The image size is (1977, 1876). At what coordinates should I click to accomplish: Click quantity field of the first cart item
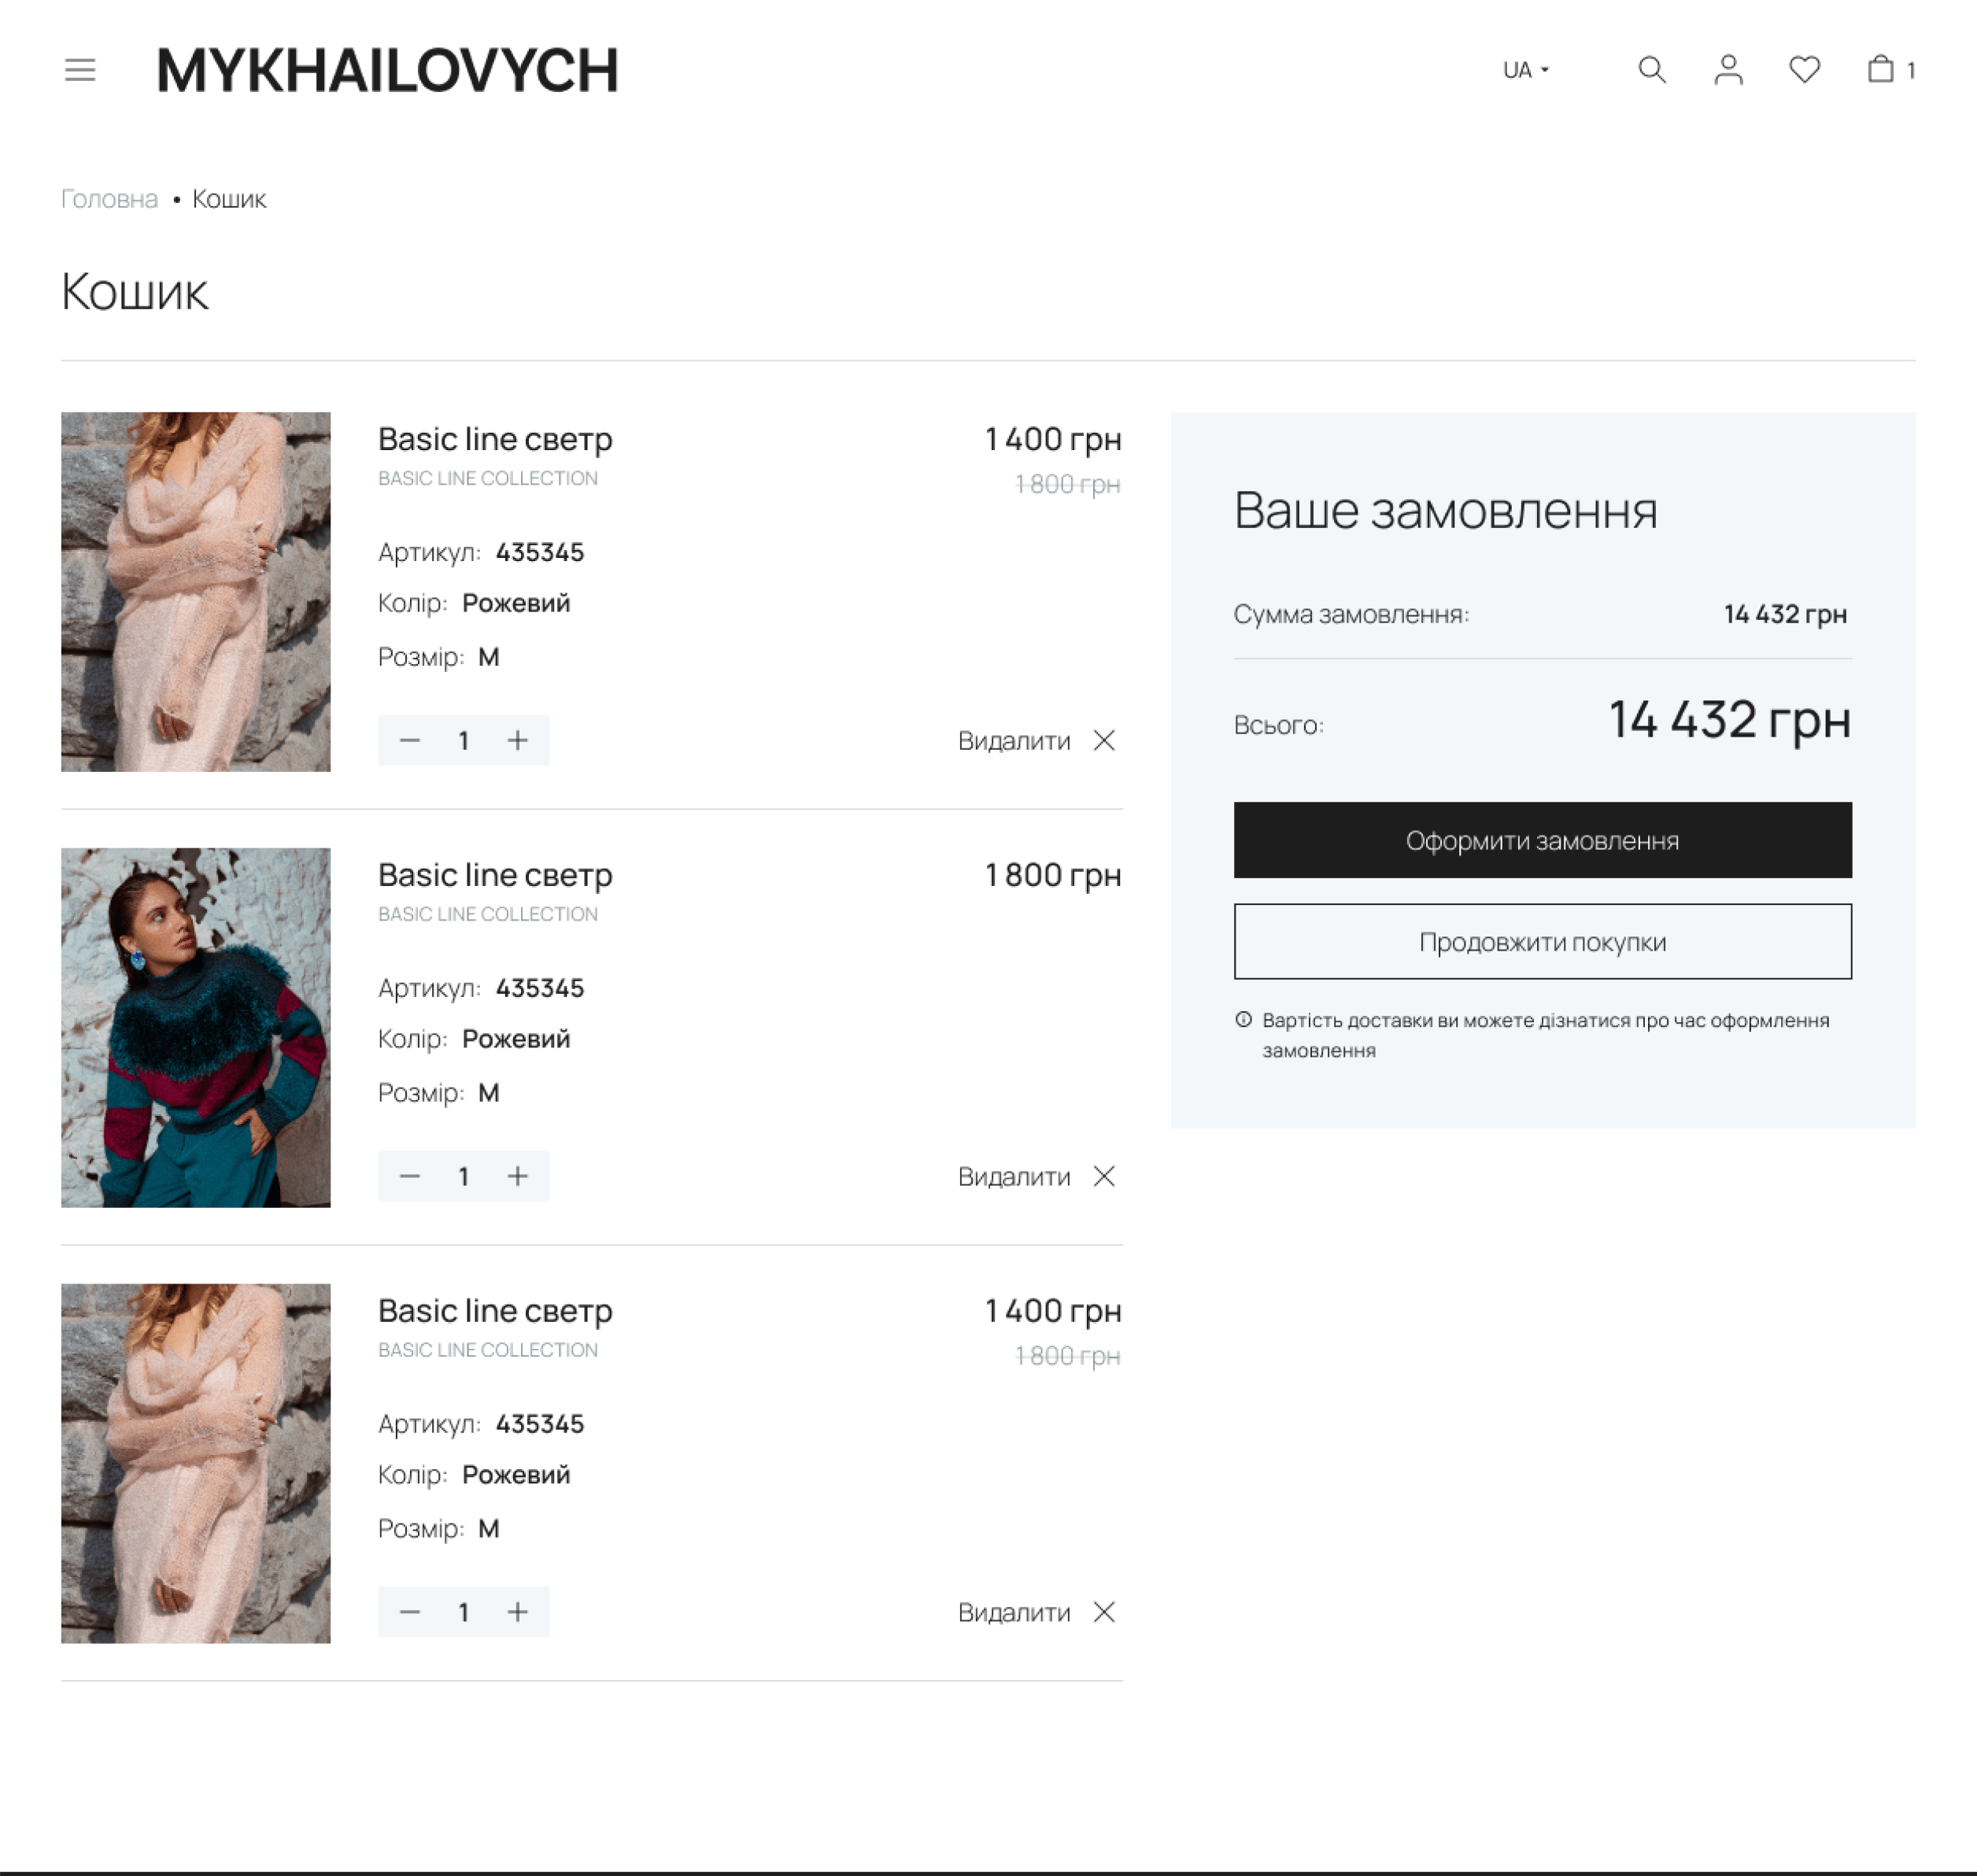click(x=463, y=740)
